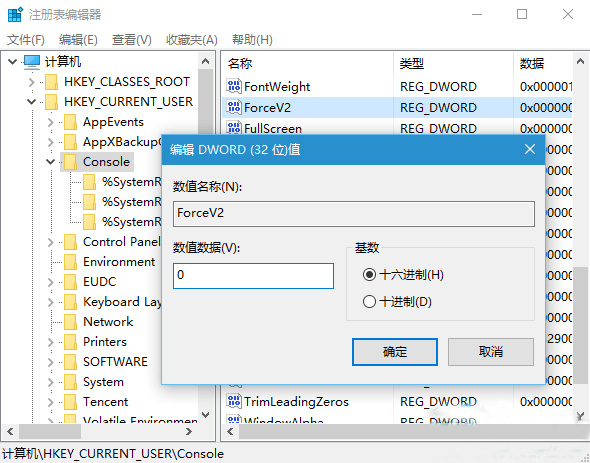Screen dimensions: 590x463
Task: Click the computer icon at tree root
Action: point(32,61)
